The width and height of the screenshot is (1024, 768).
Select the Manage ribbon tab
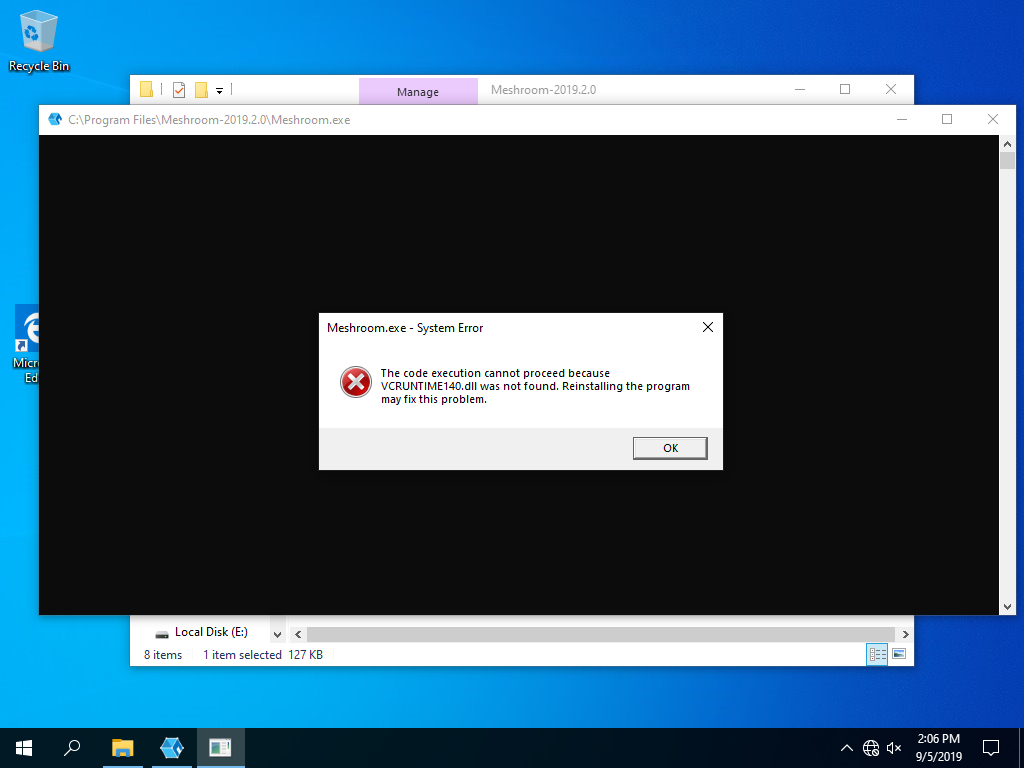(x=418, y=90)
